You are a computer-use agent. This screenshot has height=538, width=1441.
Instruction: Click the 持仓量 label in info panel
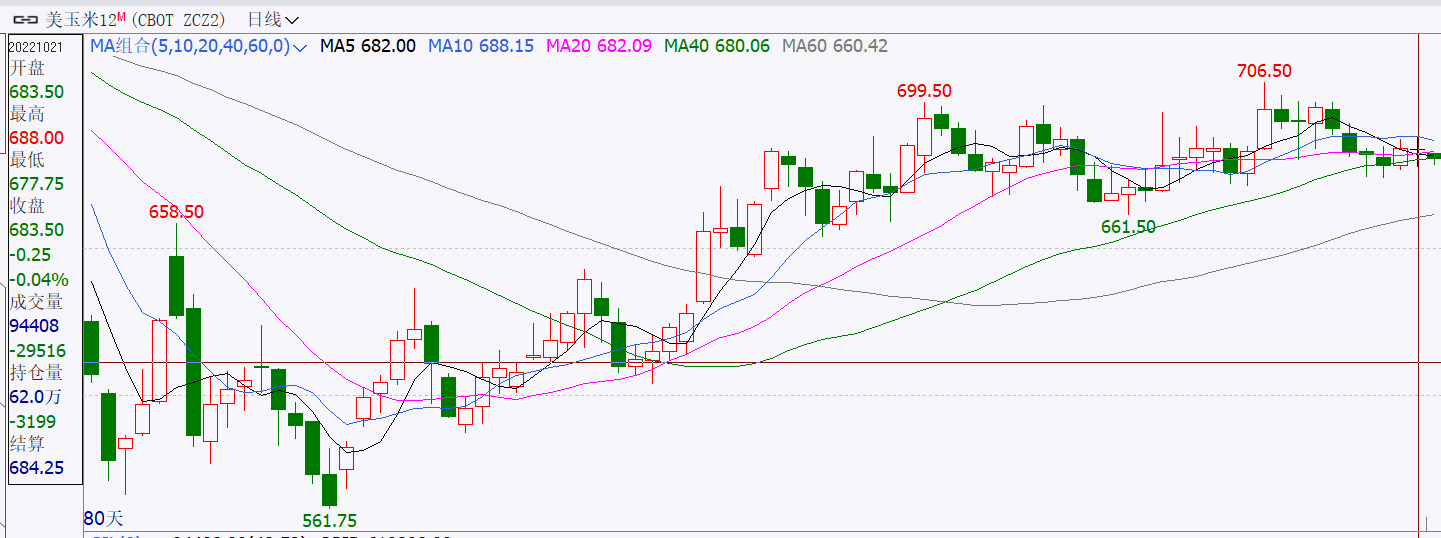click(x=36, y=373)
